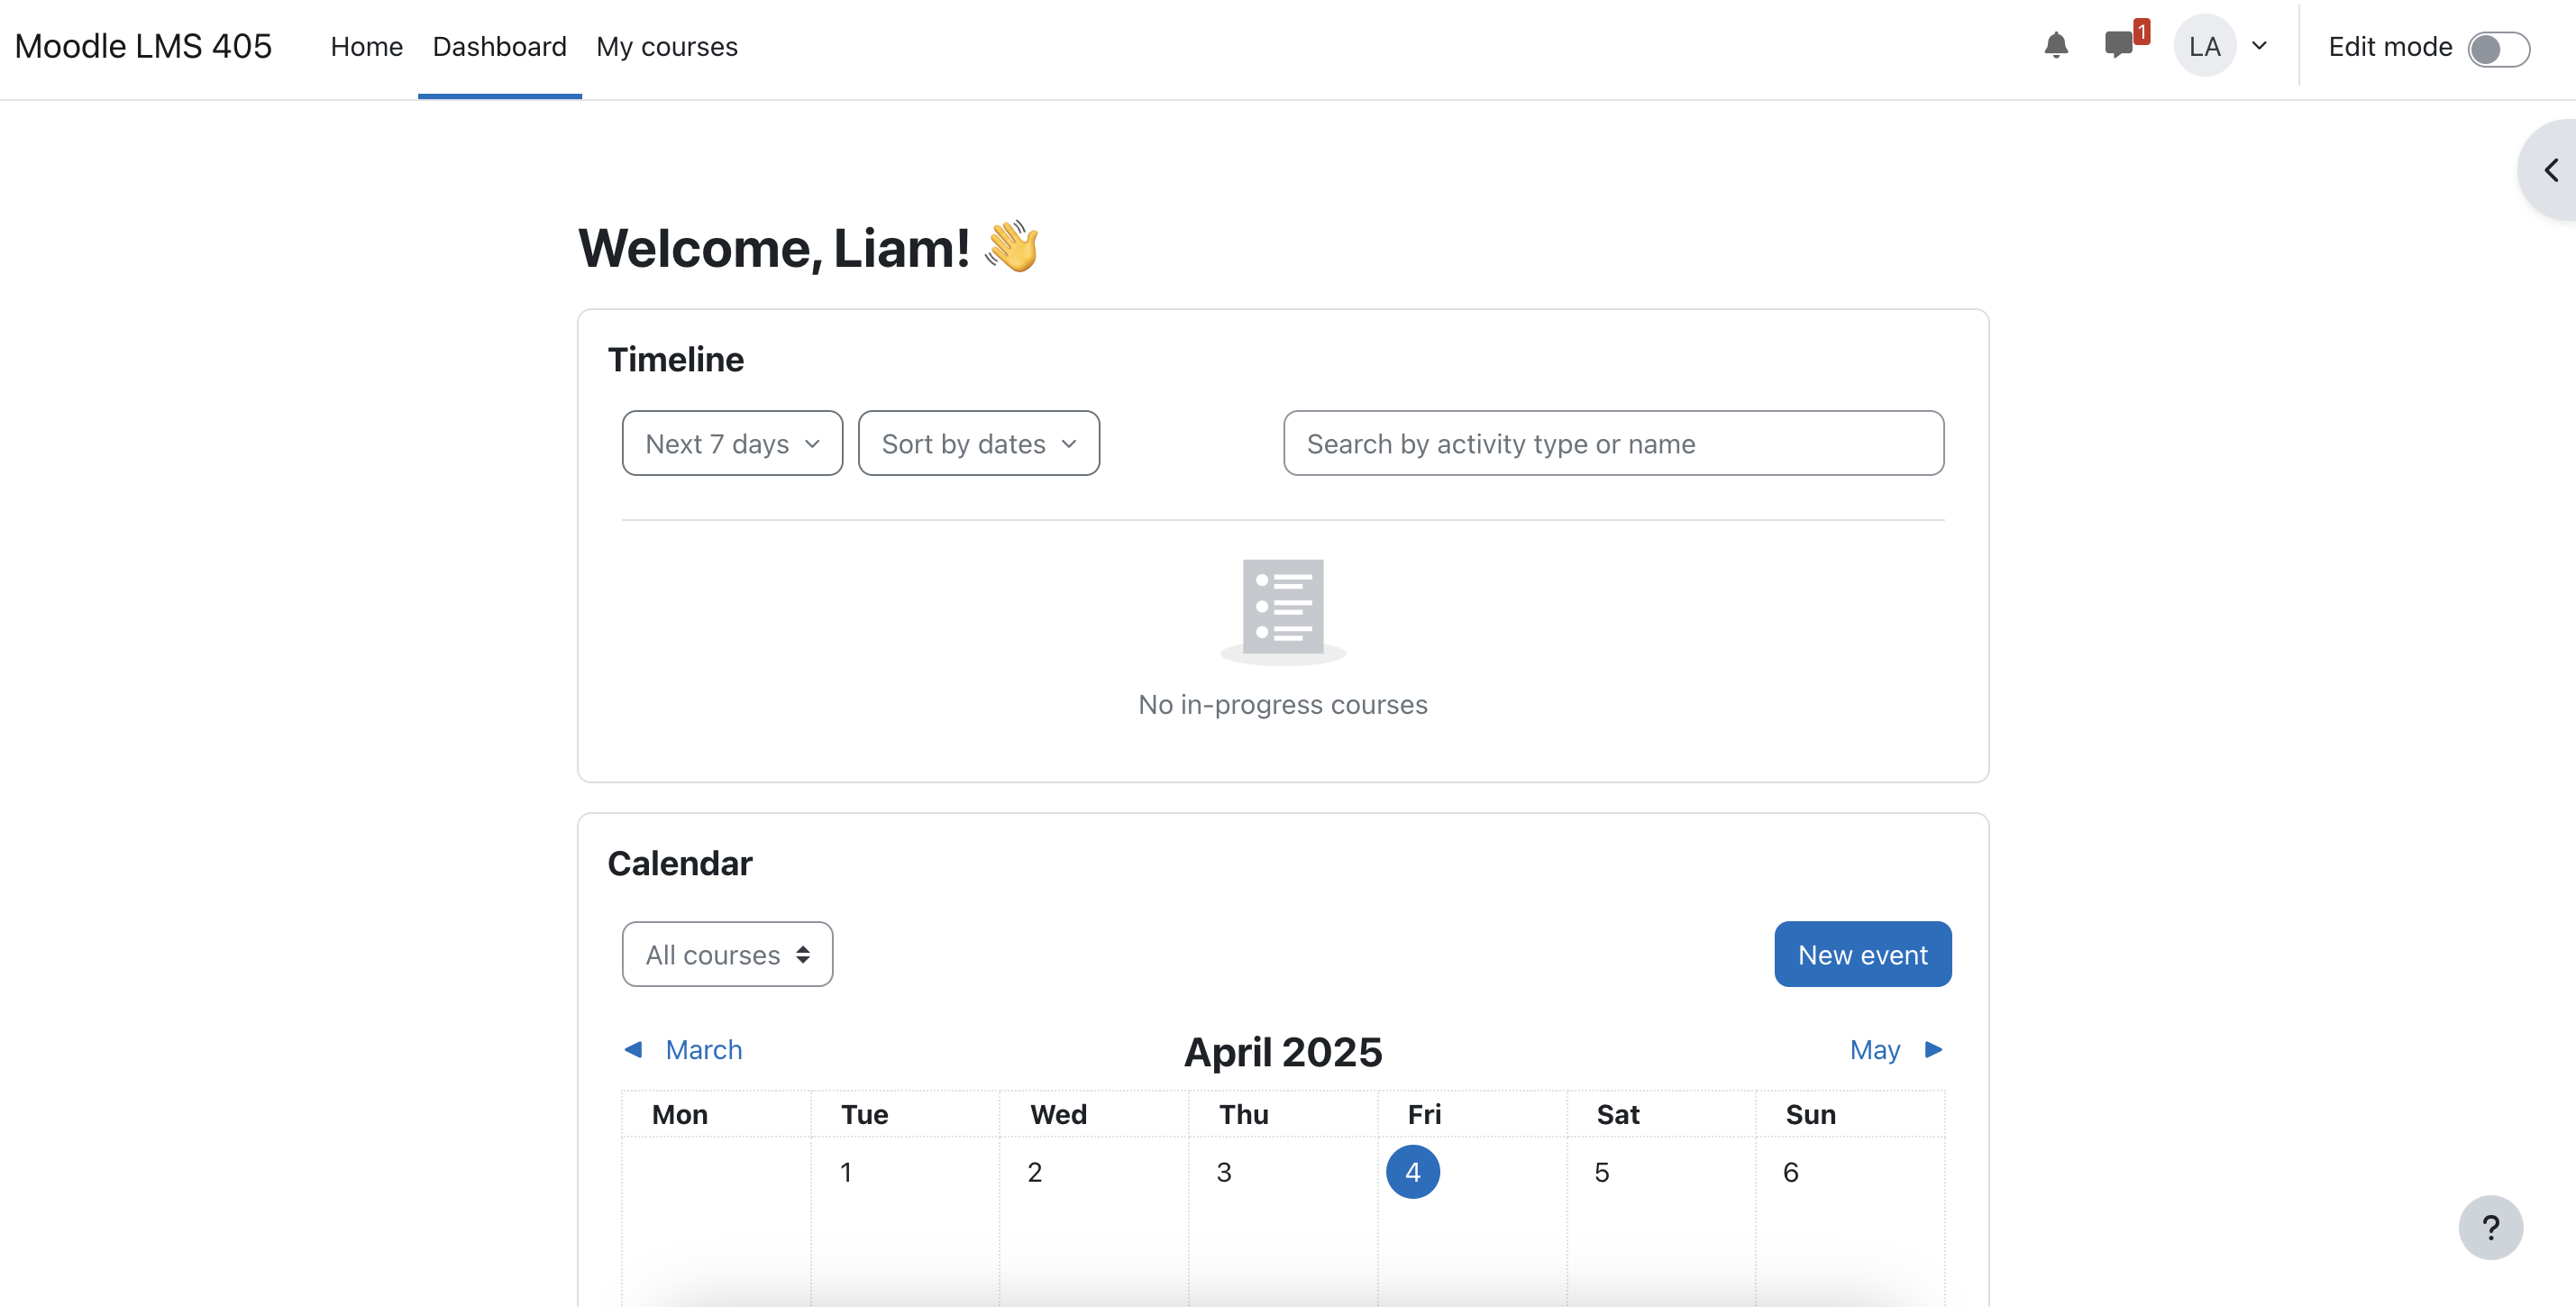Open the My courses tab

666,47
